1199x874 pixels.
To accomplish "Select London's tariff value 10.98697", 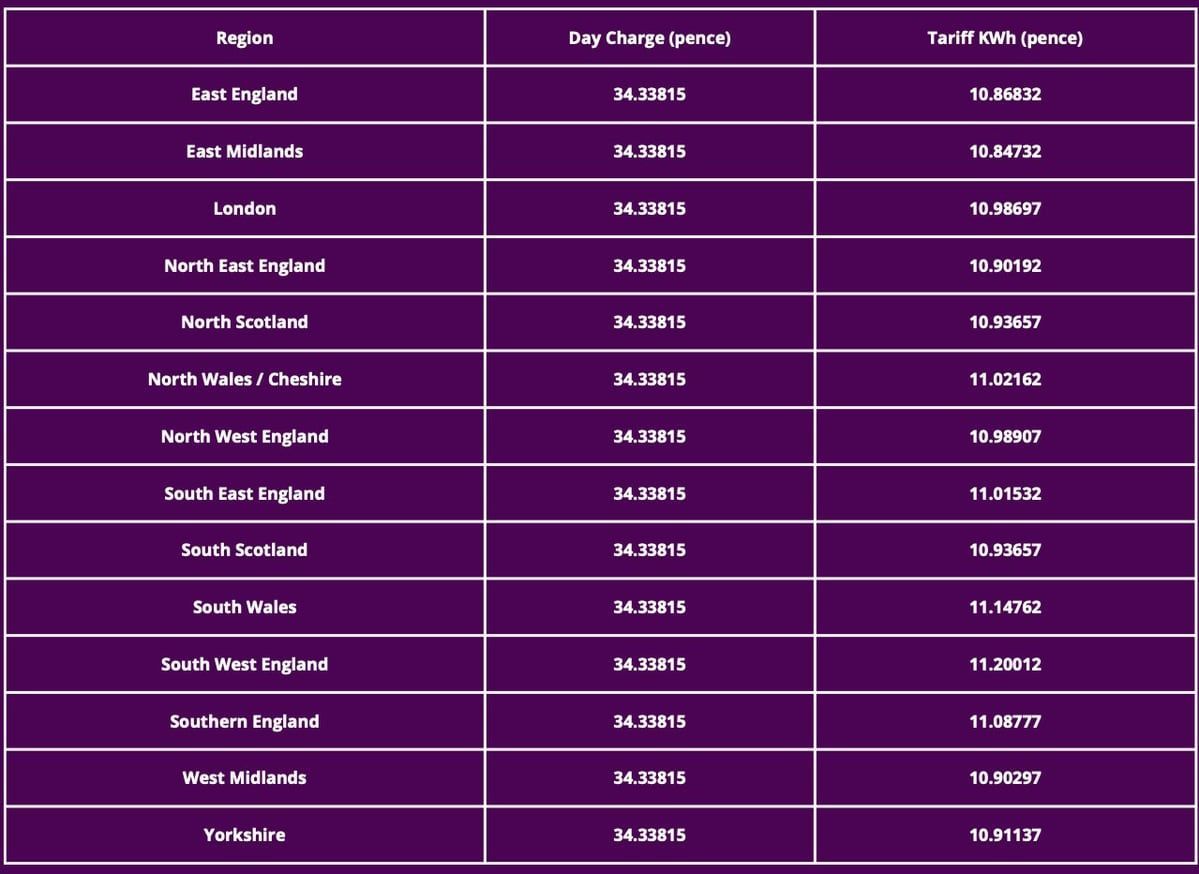I will (x=1004, y=208).
